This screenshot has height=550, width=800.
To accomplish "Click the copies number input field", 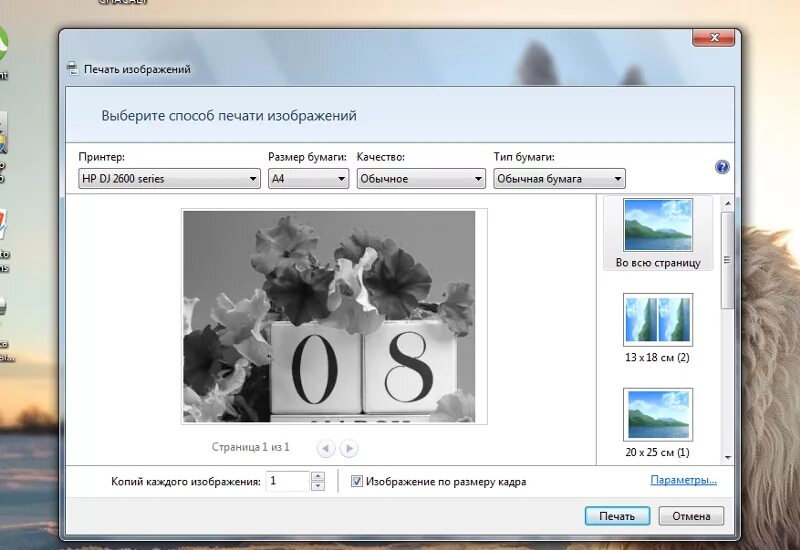I will [288, 481].
